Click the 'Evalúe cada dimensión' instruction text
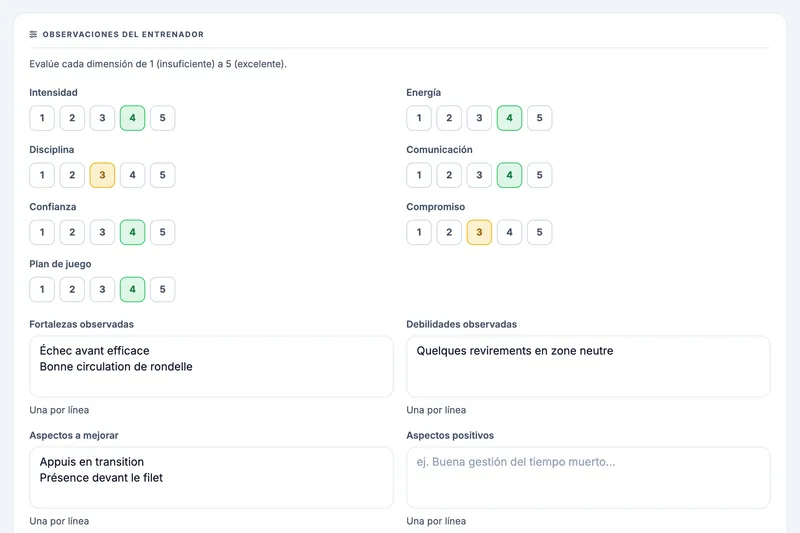 click(158, 64)
